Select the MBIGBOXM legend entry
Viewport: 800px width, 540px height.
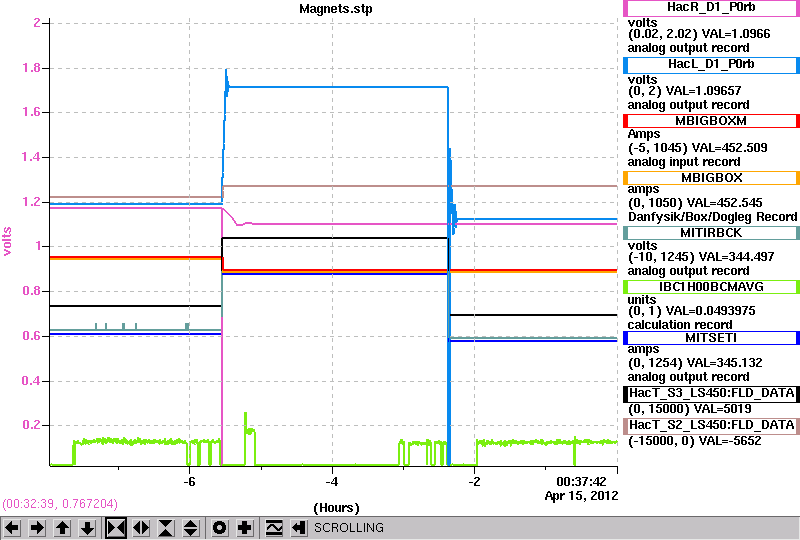[711, 121]
